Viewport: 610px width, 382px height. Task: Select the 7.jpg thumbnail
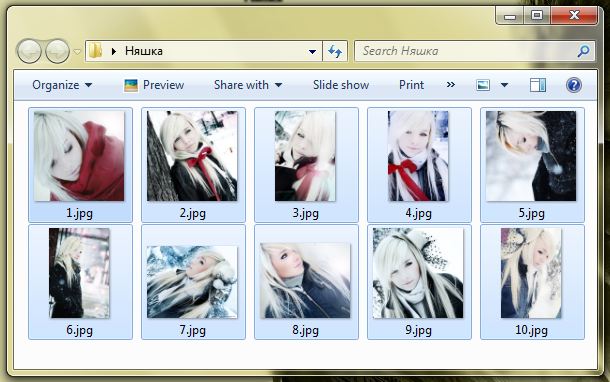(x=193, y=282)
